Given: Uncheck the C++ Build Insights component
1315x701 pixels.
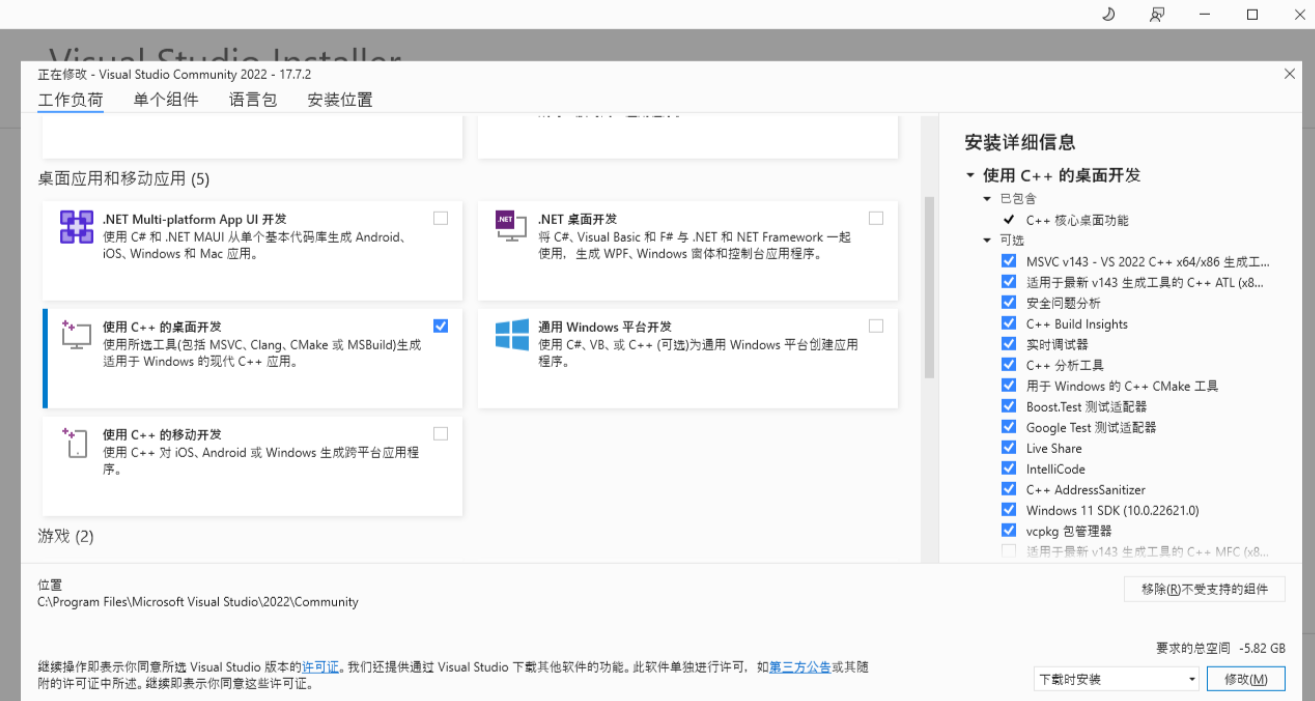Looking at the screenshot, I should click(1008, 323).
